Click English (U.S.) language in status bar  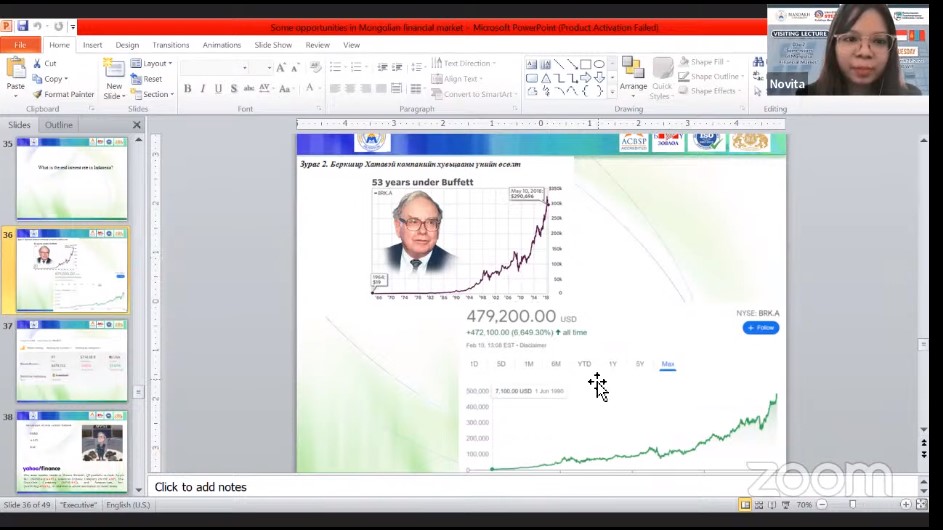point(128,505)
